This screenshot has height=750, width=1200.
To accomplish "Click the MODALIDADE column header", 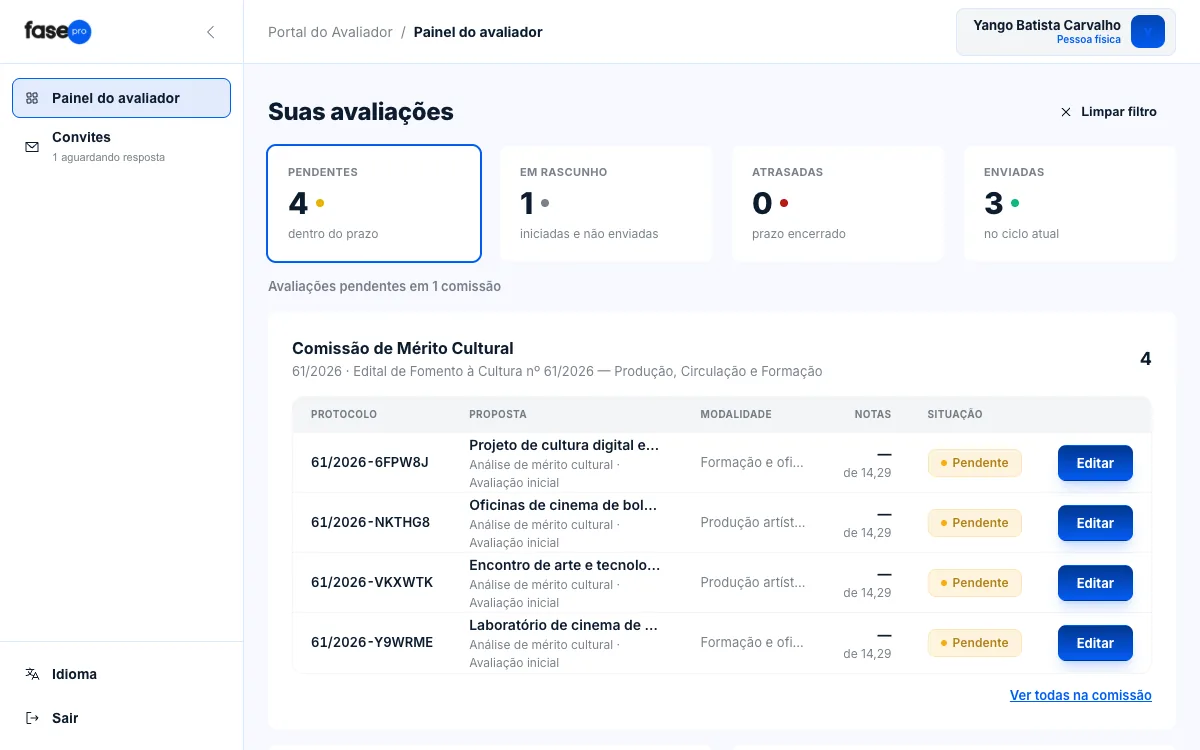I will coord(736,414).
